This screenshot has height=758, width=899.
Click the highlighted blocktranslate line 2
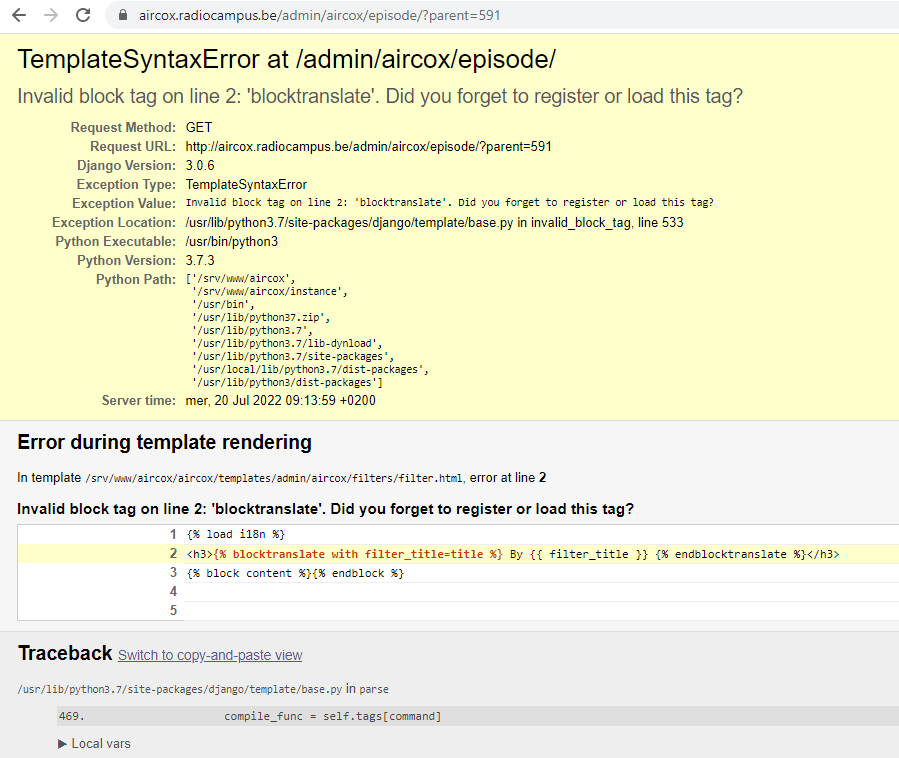click(512, 554)
